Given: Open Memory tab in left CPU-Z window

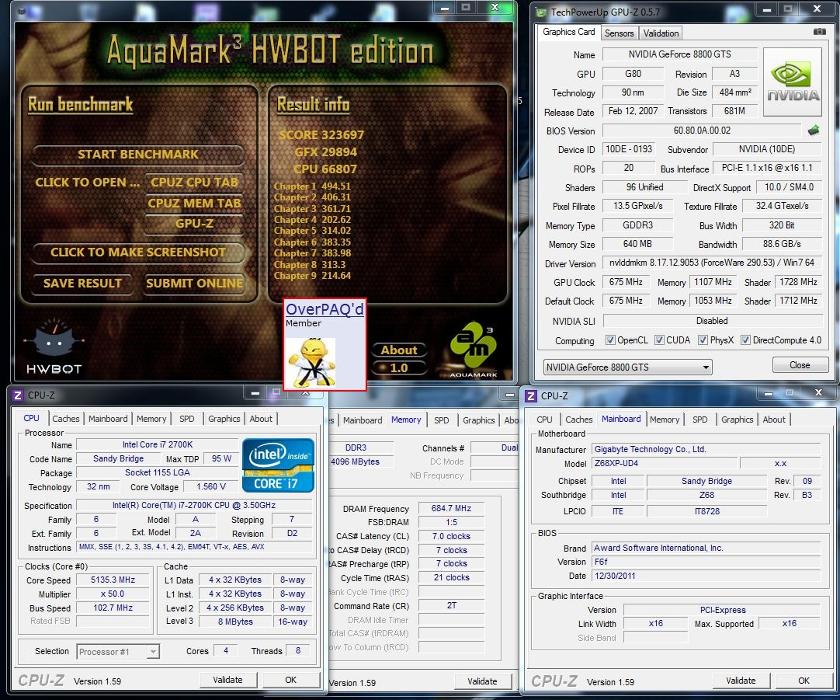Looking at the screenshot, I should [x=151, y=419].
